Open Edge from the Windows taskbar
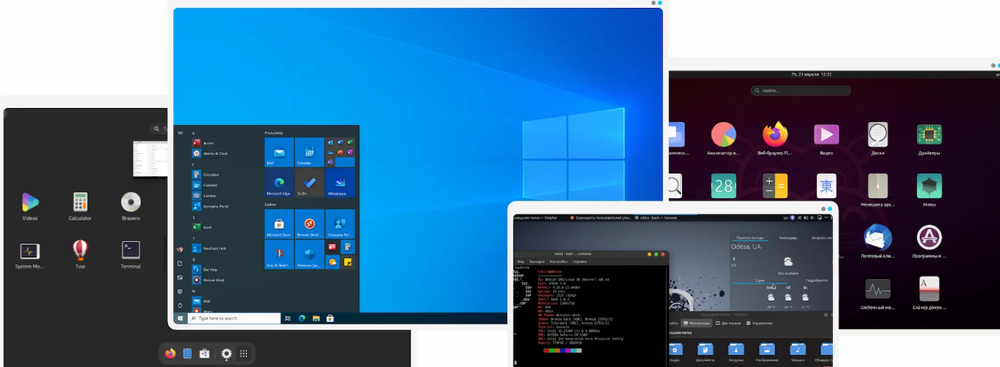This screenshot has height=367, width=1000. [x=302, y=318]
